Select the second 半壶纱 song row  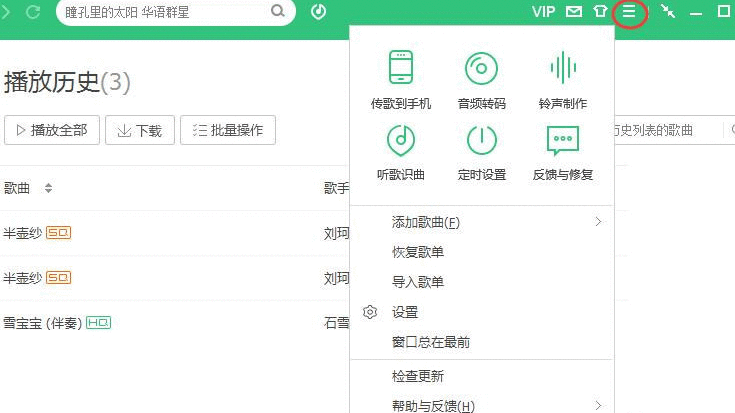(x=175, y=278)
